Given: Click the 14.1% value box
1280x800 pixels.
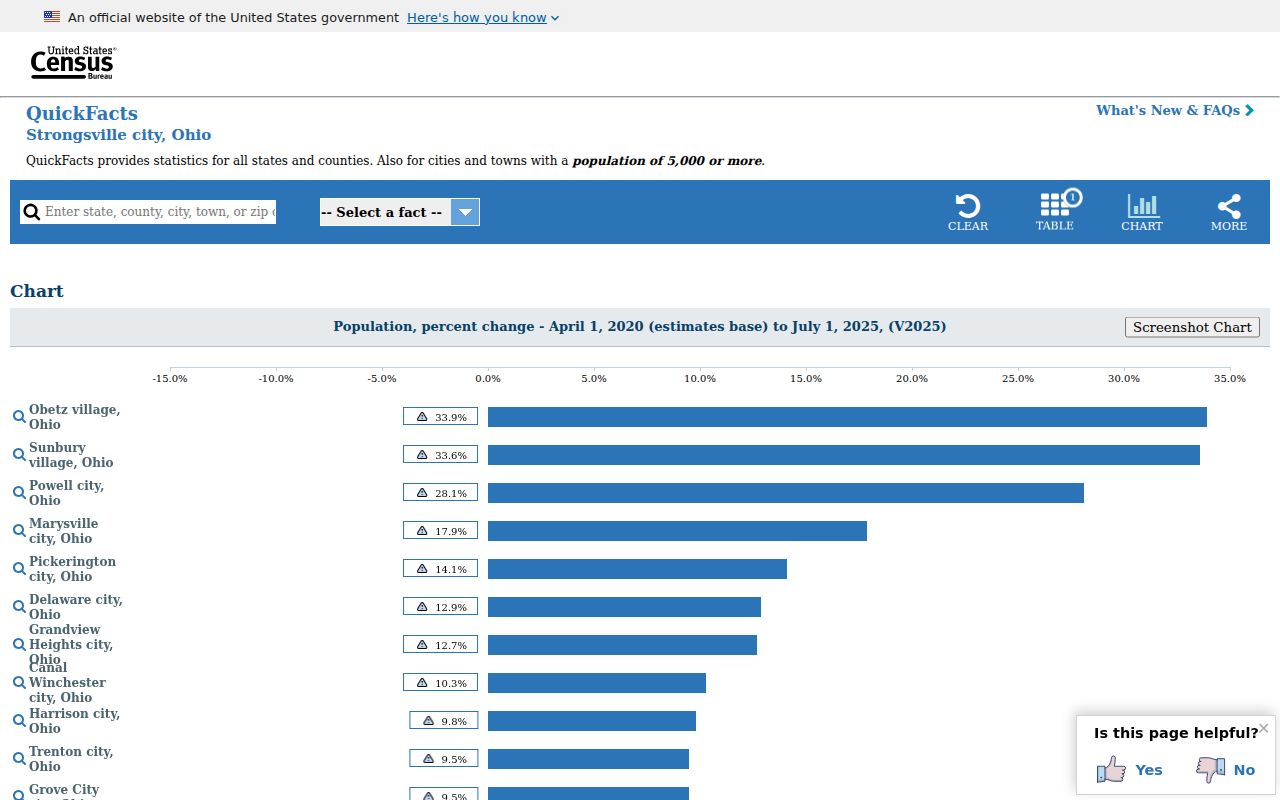Looking at the screenshot, I should tap(441, 569).
